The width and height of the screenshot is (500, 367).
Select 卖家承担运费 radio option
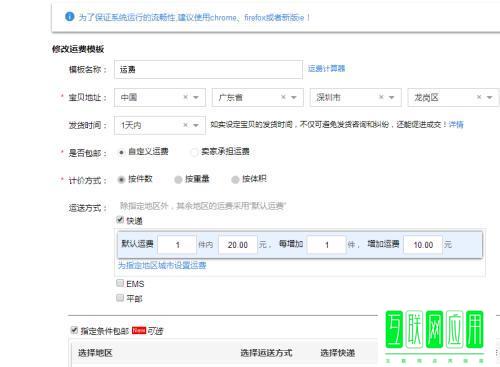pos(194,152)
